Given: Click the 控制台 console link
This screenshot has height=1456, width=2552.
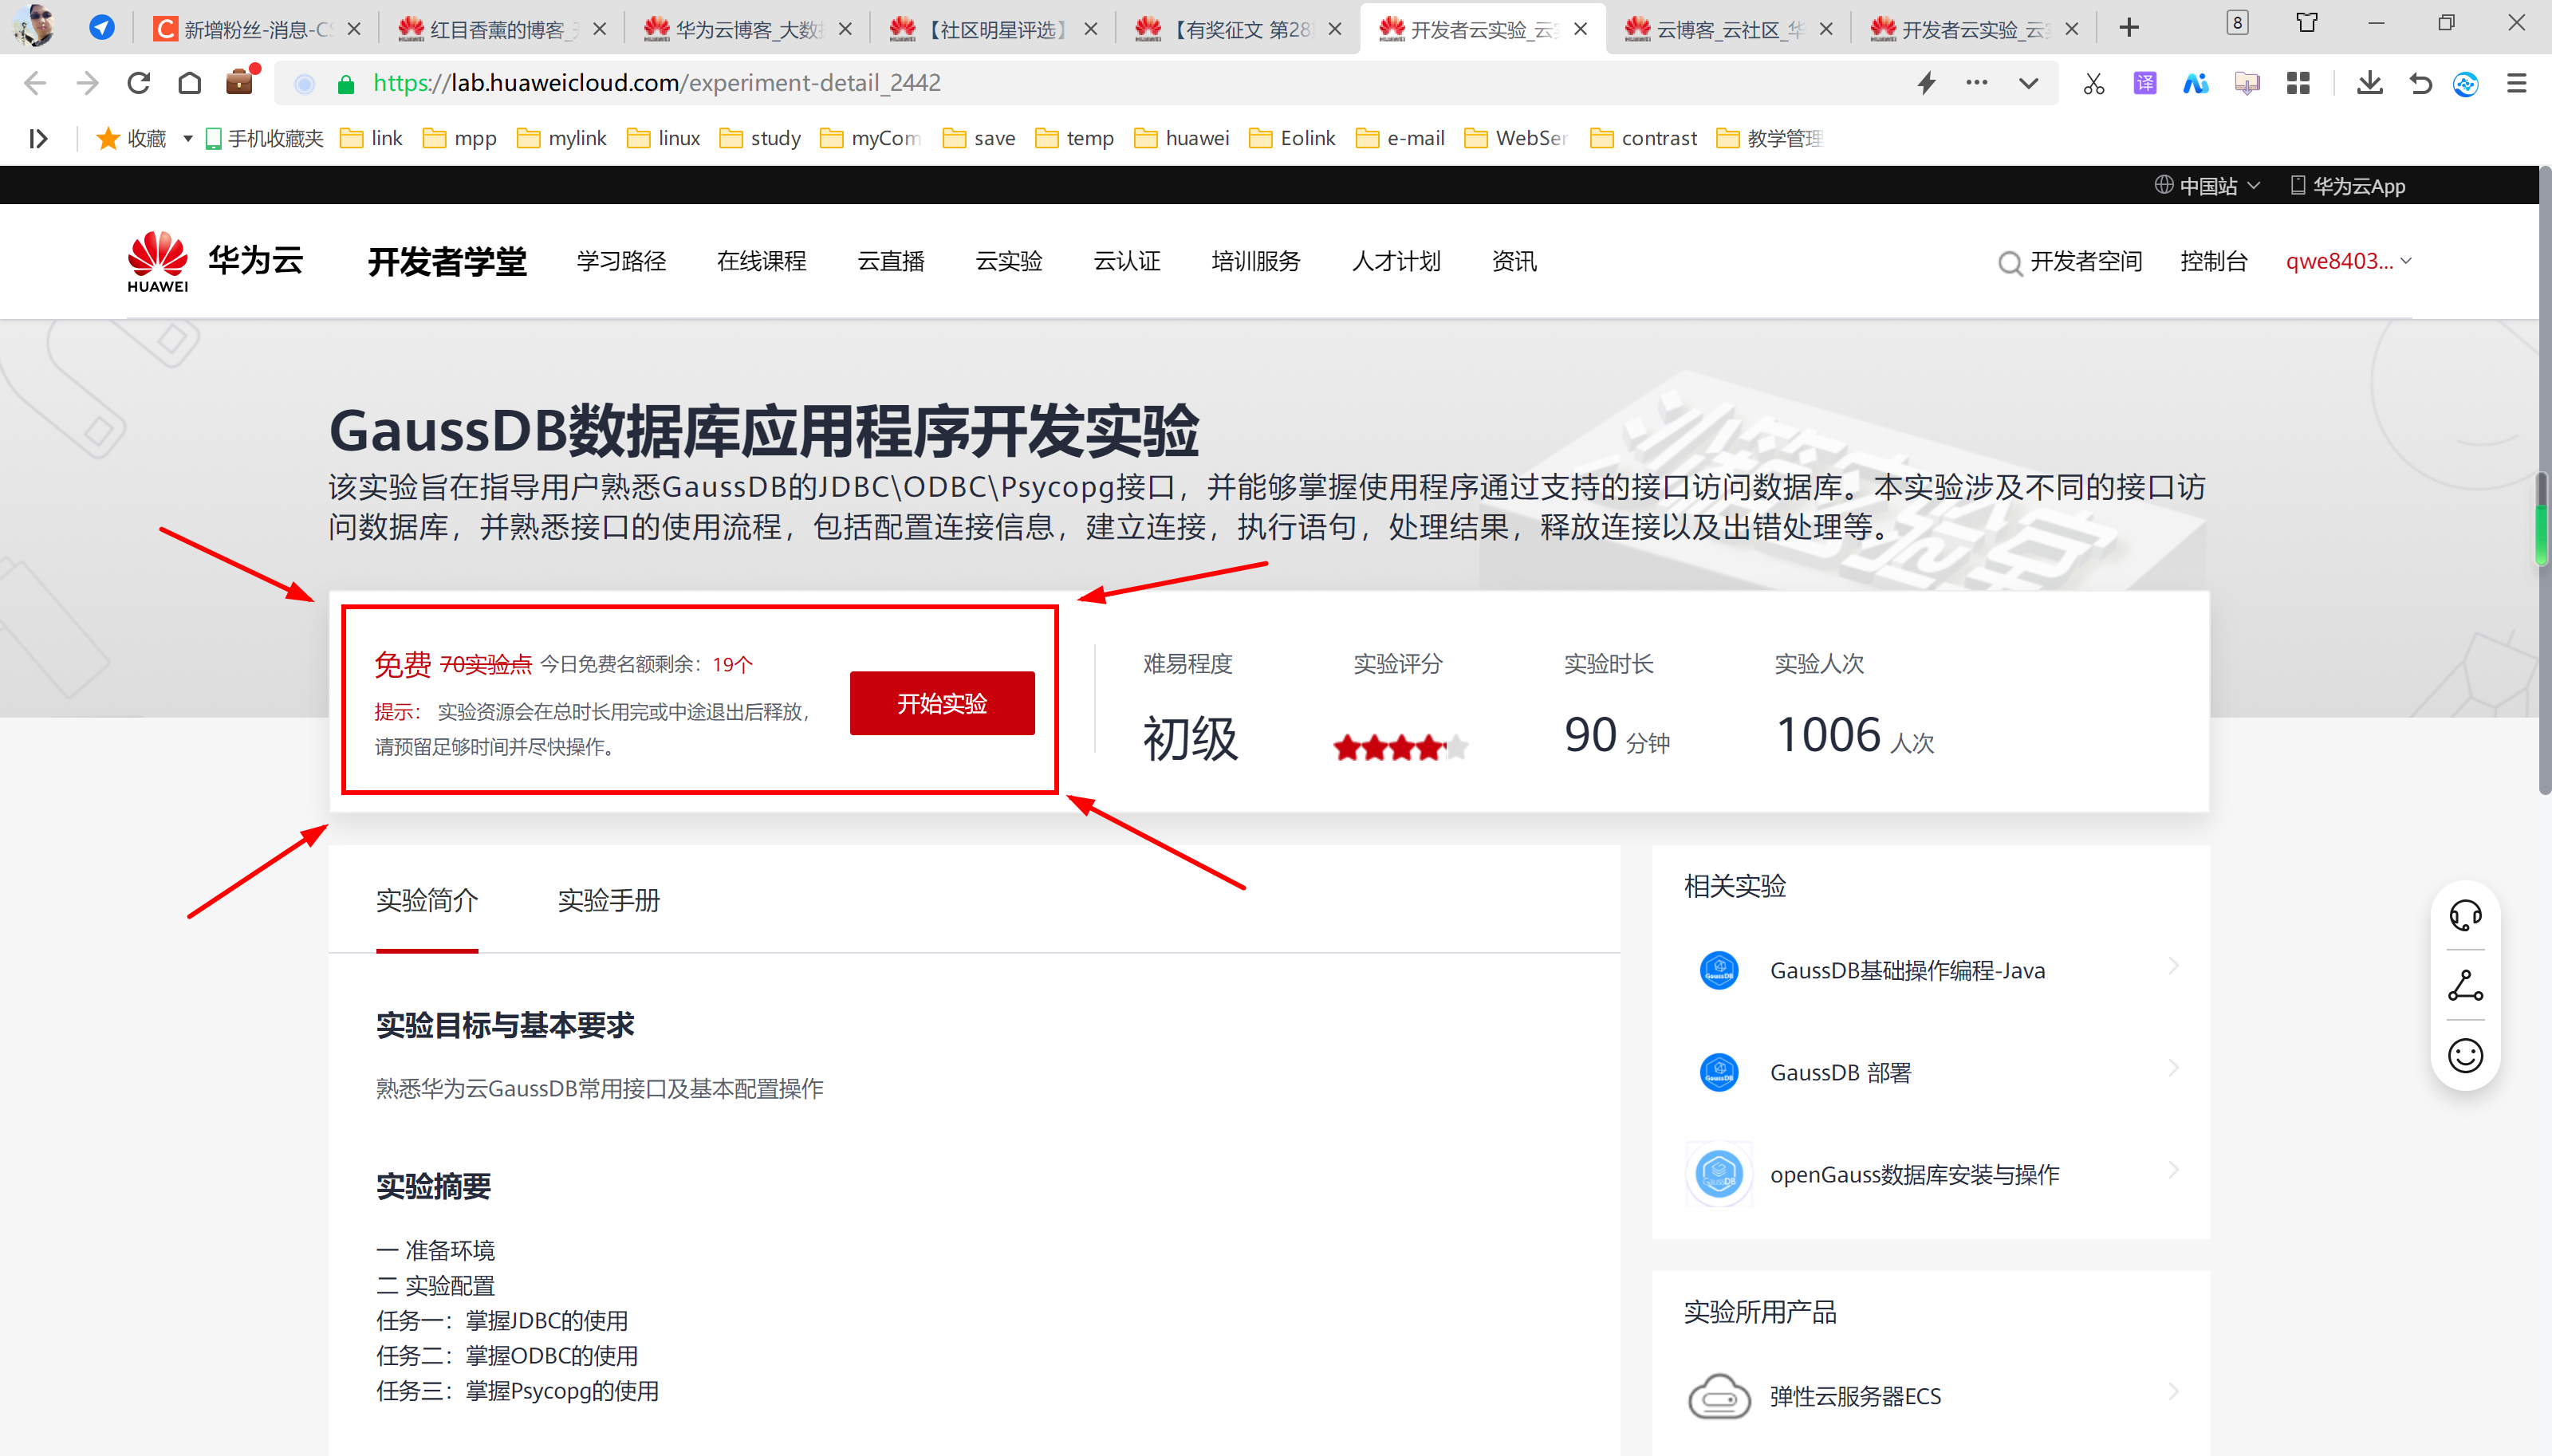Looking at the screenshot, I should pyautogui.click(x=2213, y=262).
